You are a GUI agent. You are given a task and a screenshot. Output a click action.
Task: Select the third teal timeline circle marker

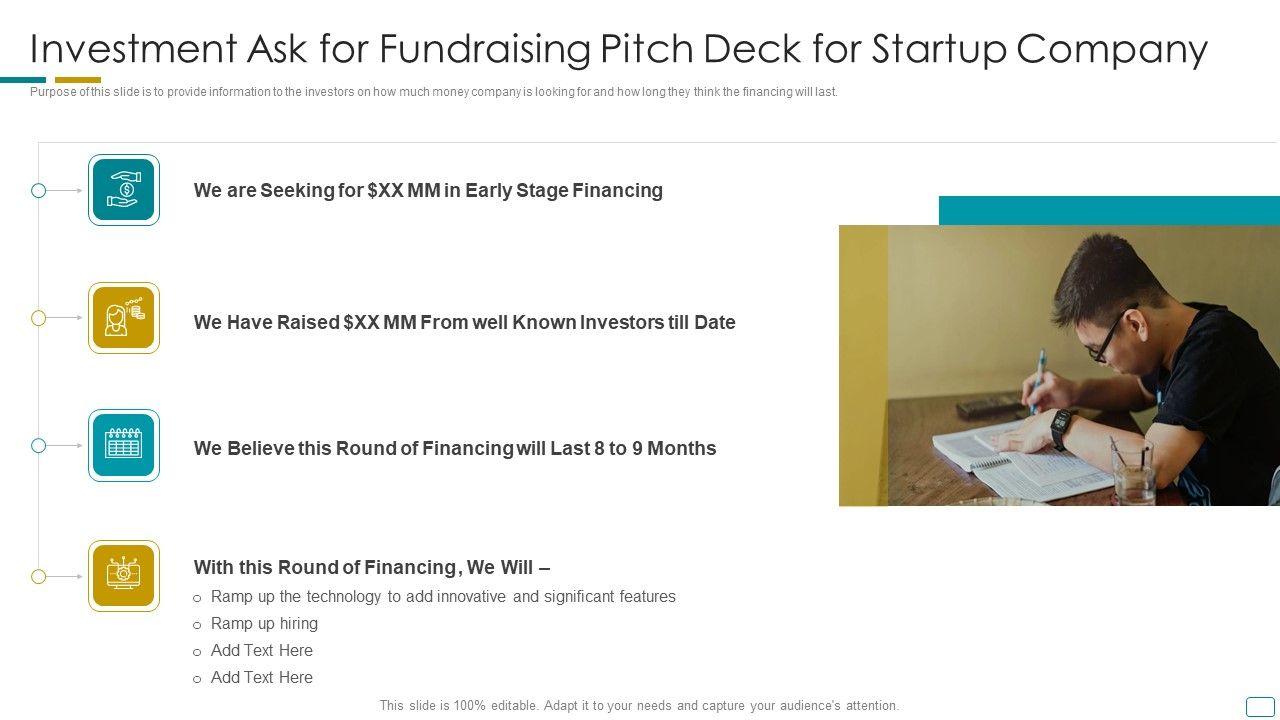pyautogui.click(x=39, y=445)
